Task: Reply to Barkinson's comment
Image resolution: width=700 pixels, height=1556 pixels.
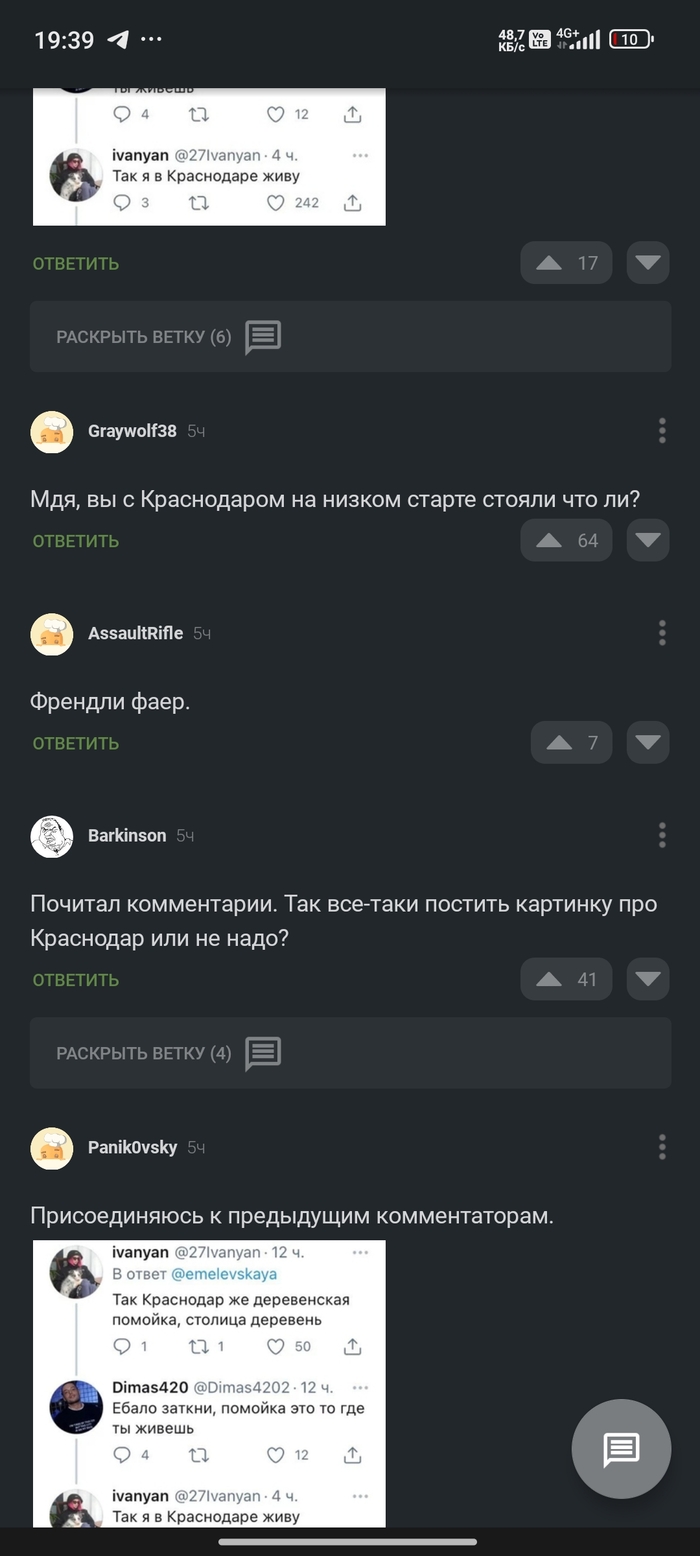Action: tap(76, 980)
